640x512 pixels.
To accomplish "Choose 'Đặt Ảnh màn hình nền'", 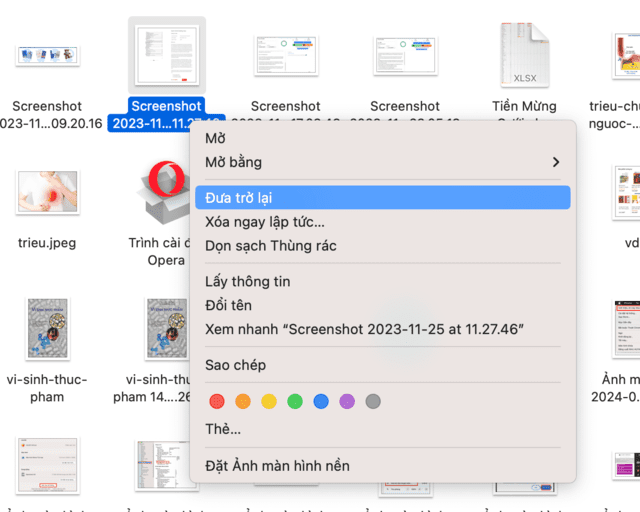I will pos(382,465).
